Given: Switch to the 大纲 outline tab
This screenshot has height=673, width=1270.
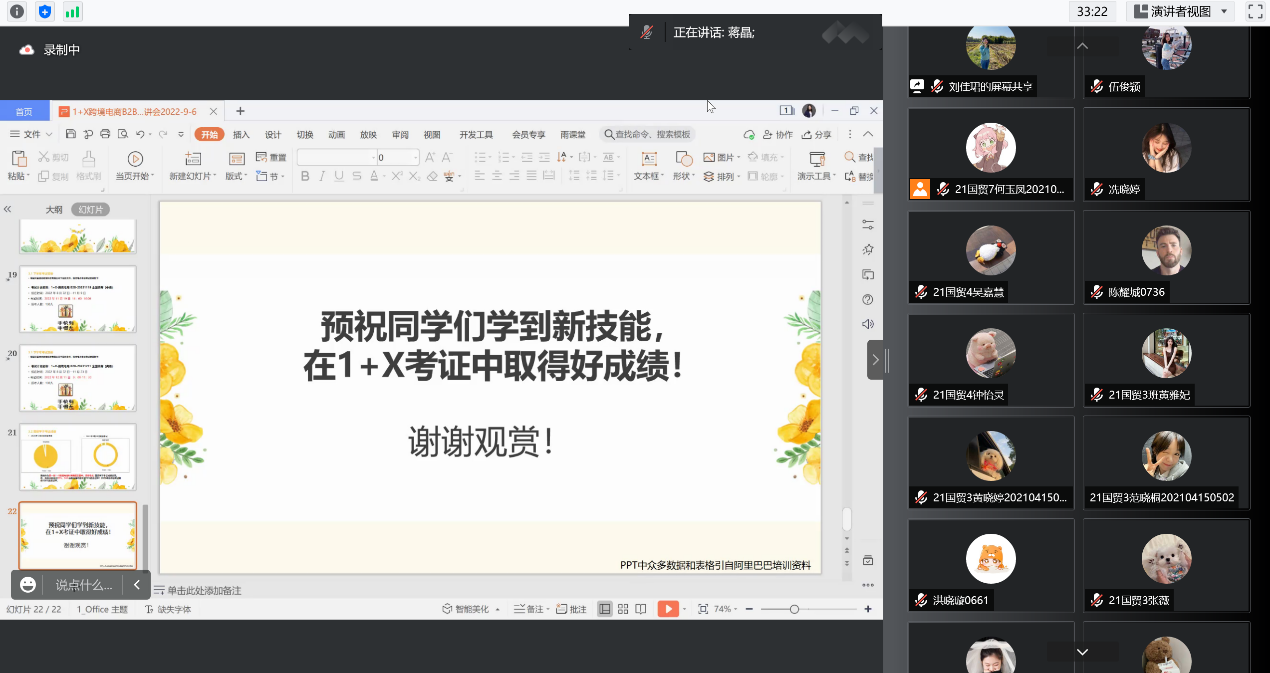Looking at the screenshot, I should [x=54, y=210].
